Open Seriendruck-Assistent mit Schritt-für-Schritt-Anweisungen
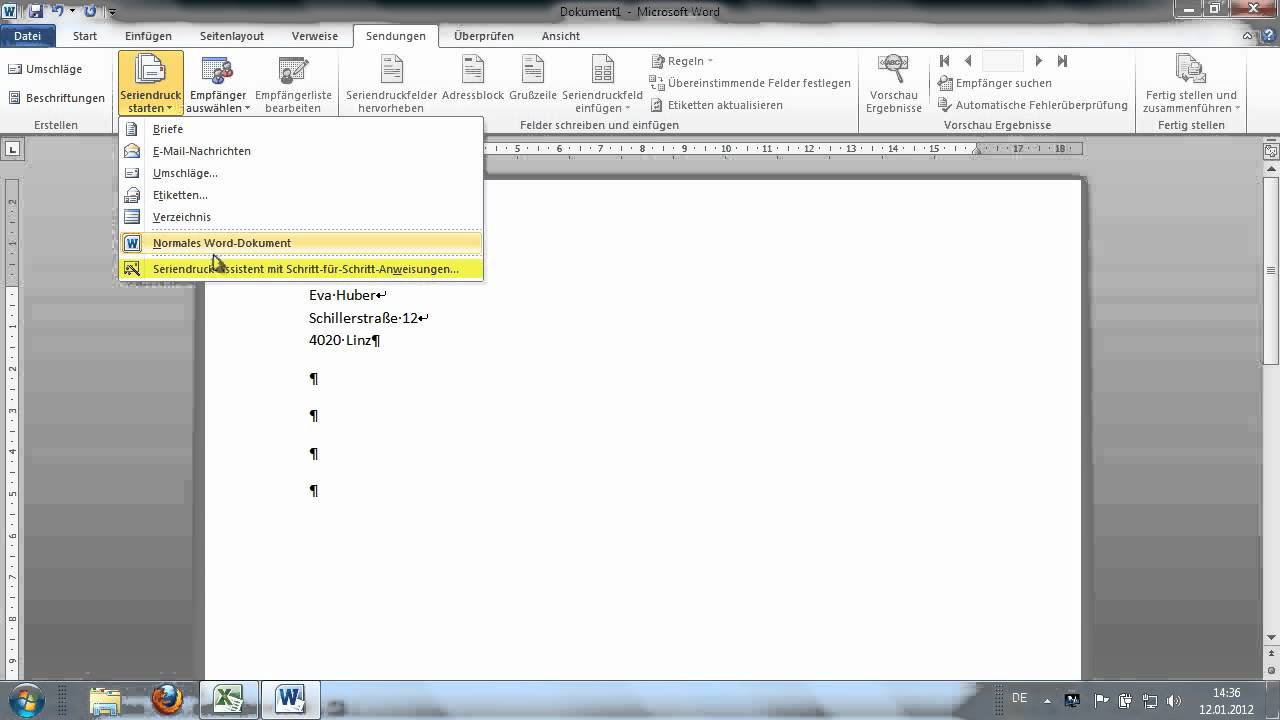 pos(301,269)
